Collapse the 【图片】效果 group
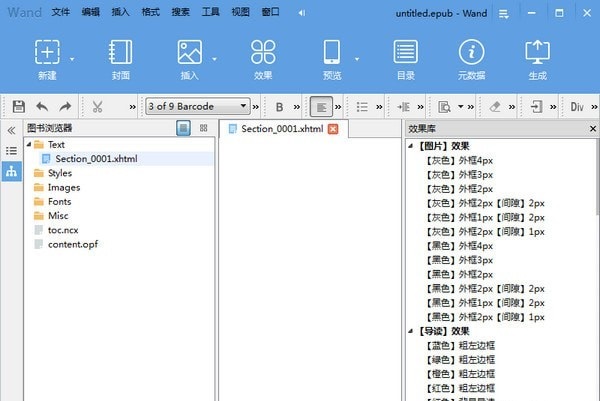Image resolution: width=600 pixels, height=401 pixels. 411,146
